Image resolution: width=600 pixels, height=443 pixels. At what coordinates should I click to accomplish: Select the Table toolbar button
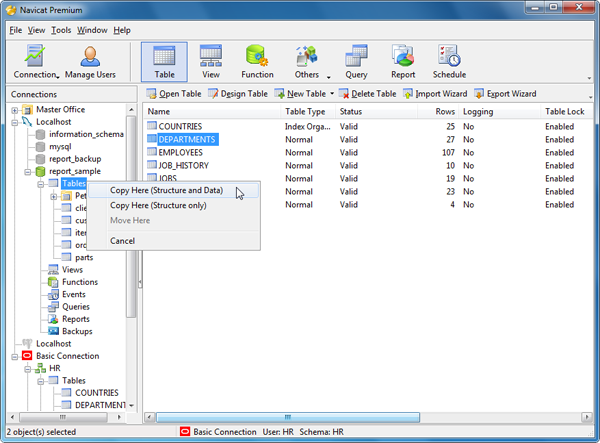pyautogui.click(x=164, y=62)
